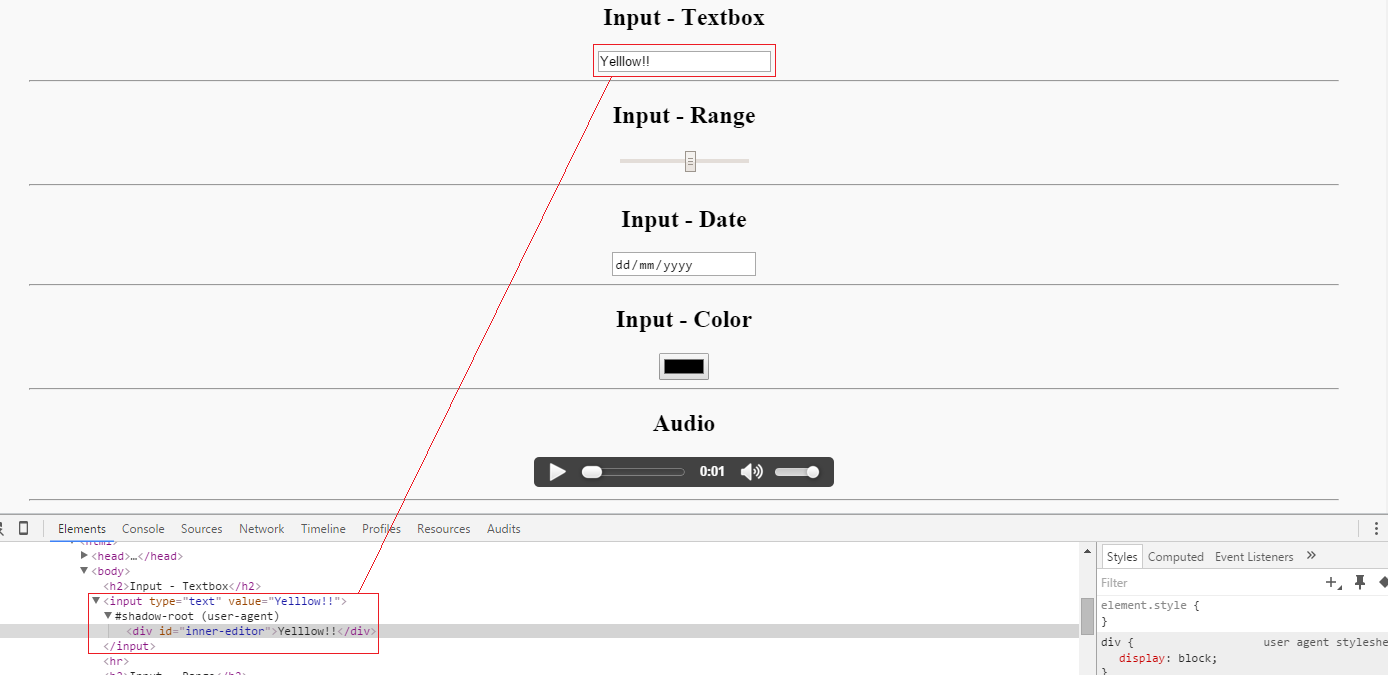Collapse the input type text node

tap(96, 601)
